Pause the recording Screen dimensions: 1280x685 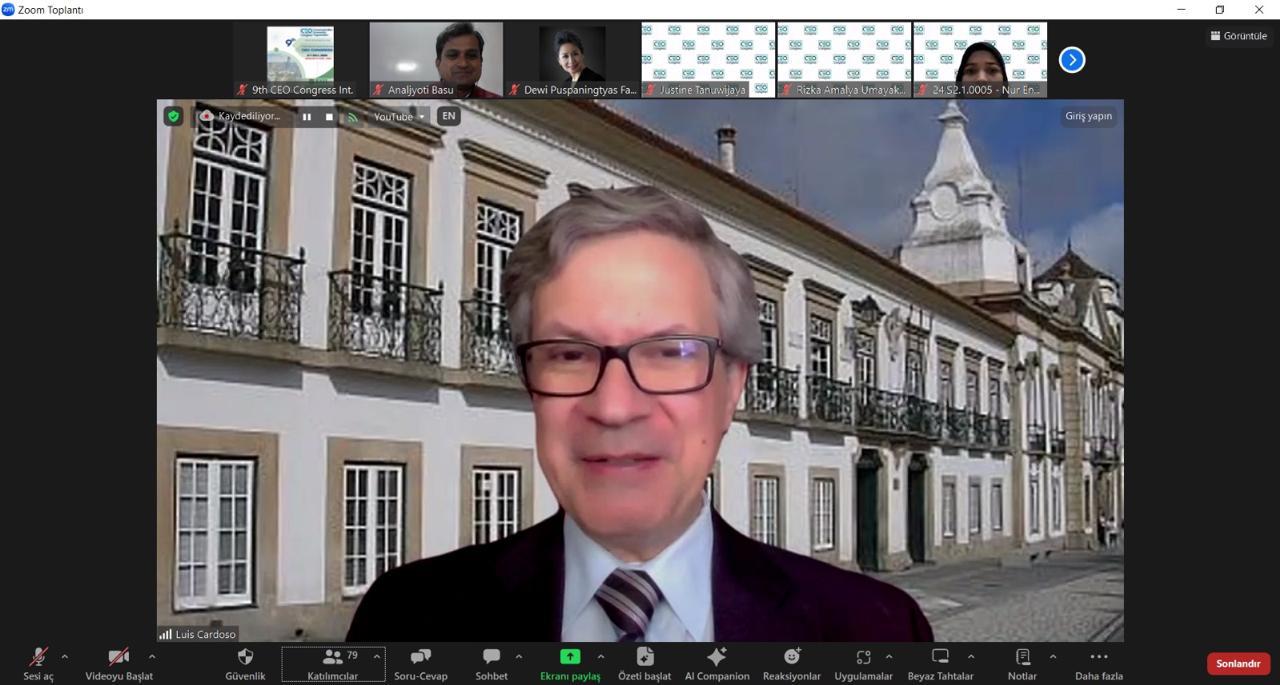pos(307,117)
